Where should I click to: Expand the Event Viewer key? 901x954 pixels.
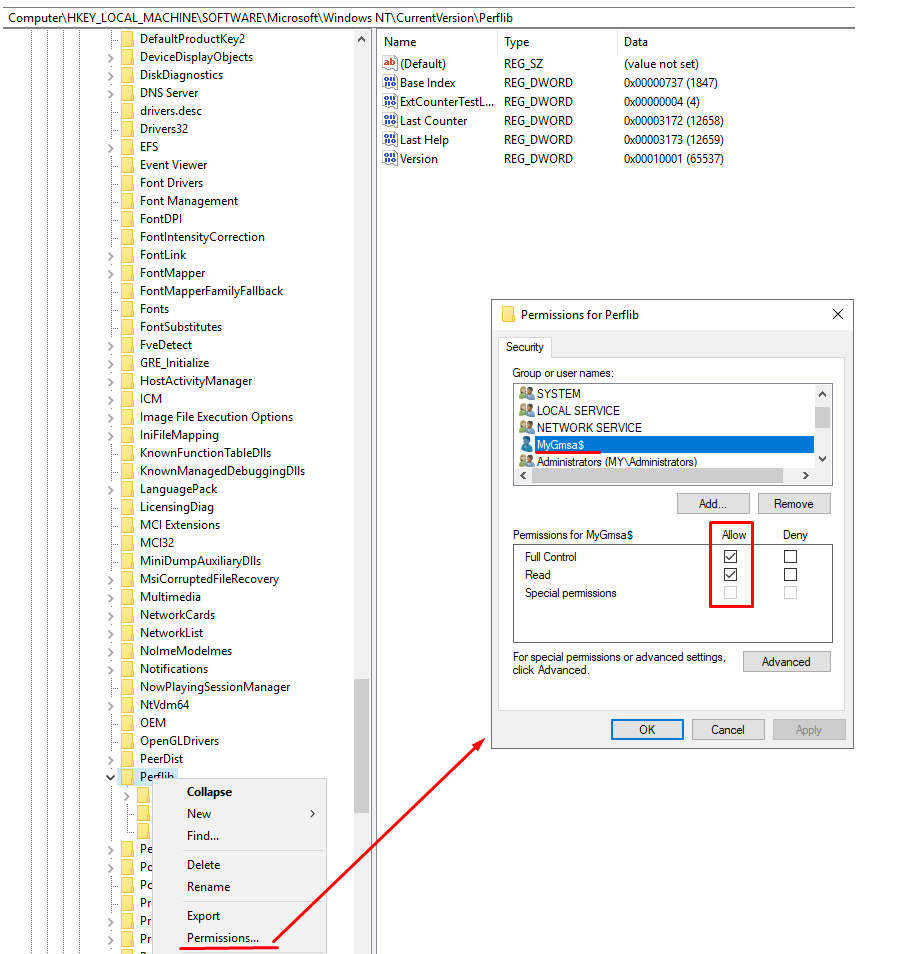[x=110, y=164]
